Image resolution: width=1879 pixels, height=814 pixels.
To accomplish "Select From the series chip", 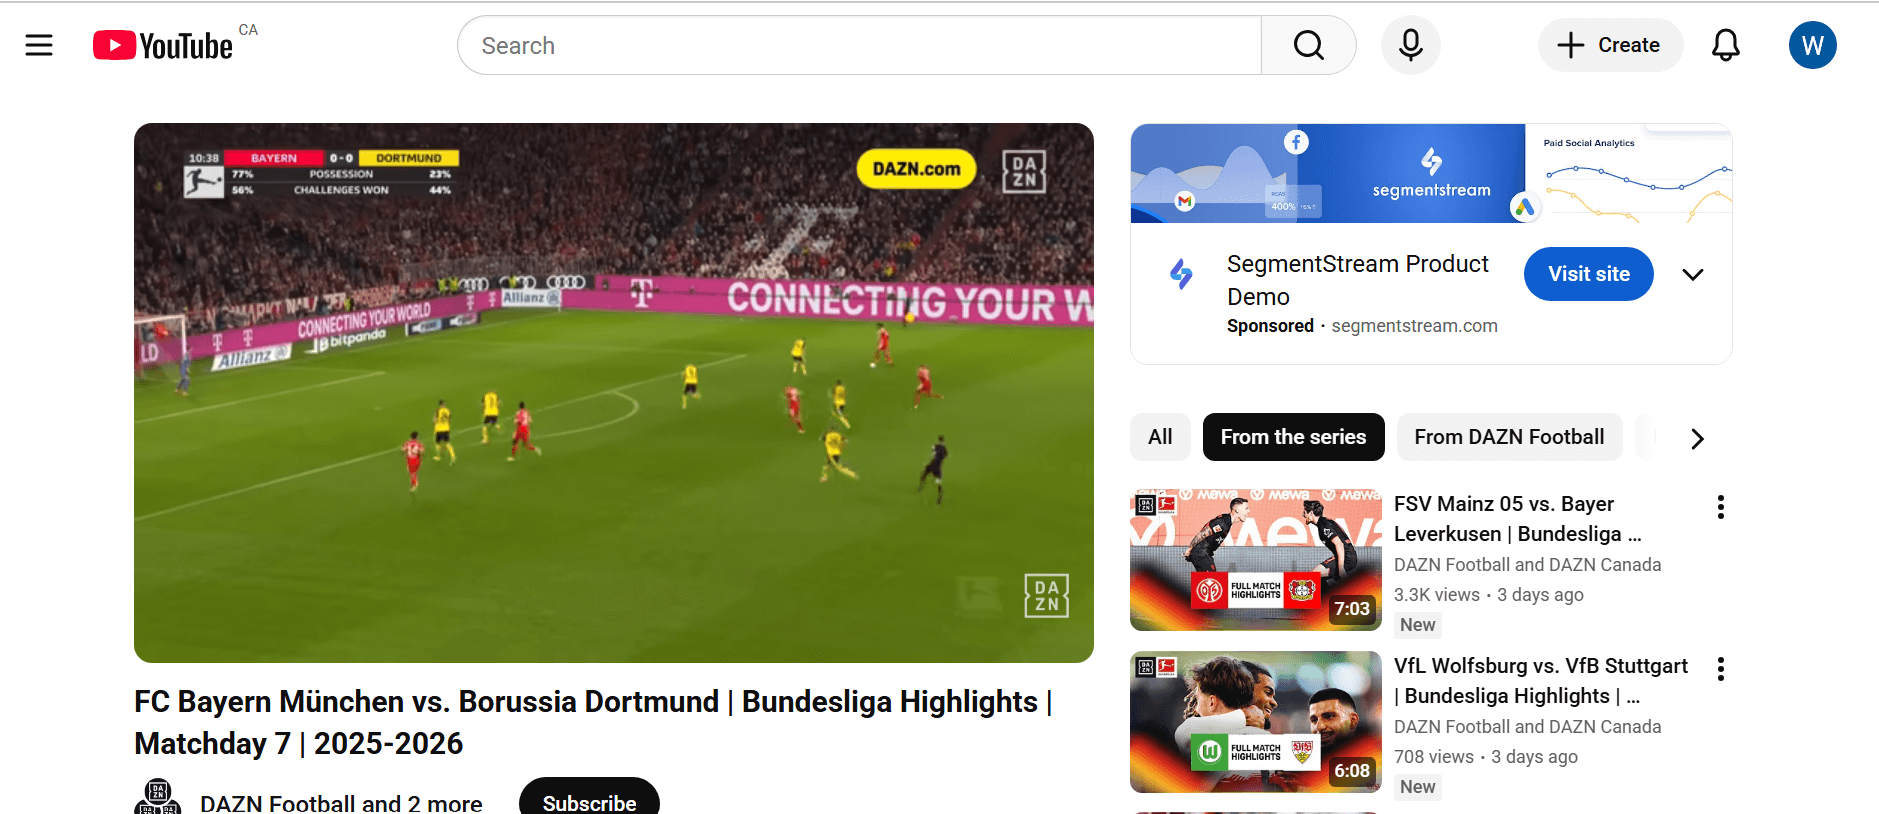I will click(x=1293, y=437).
